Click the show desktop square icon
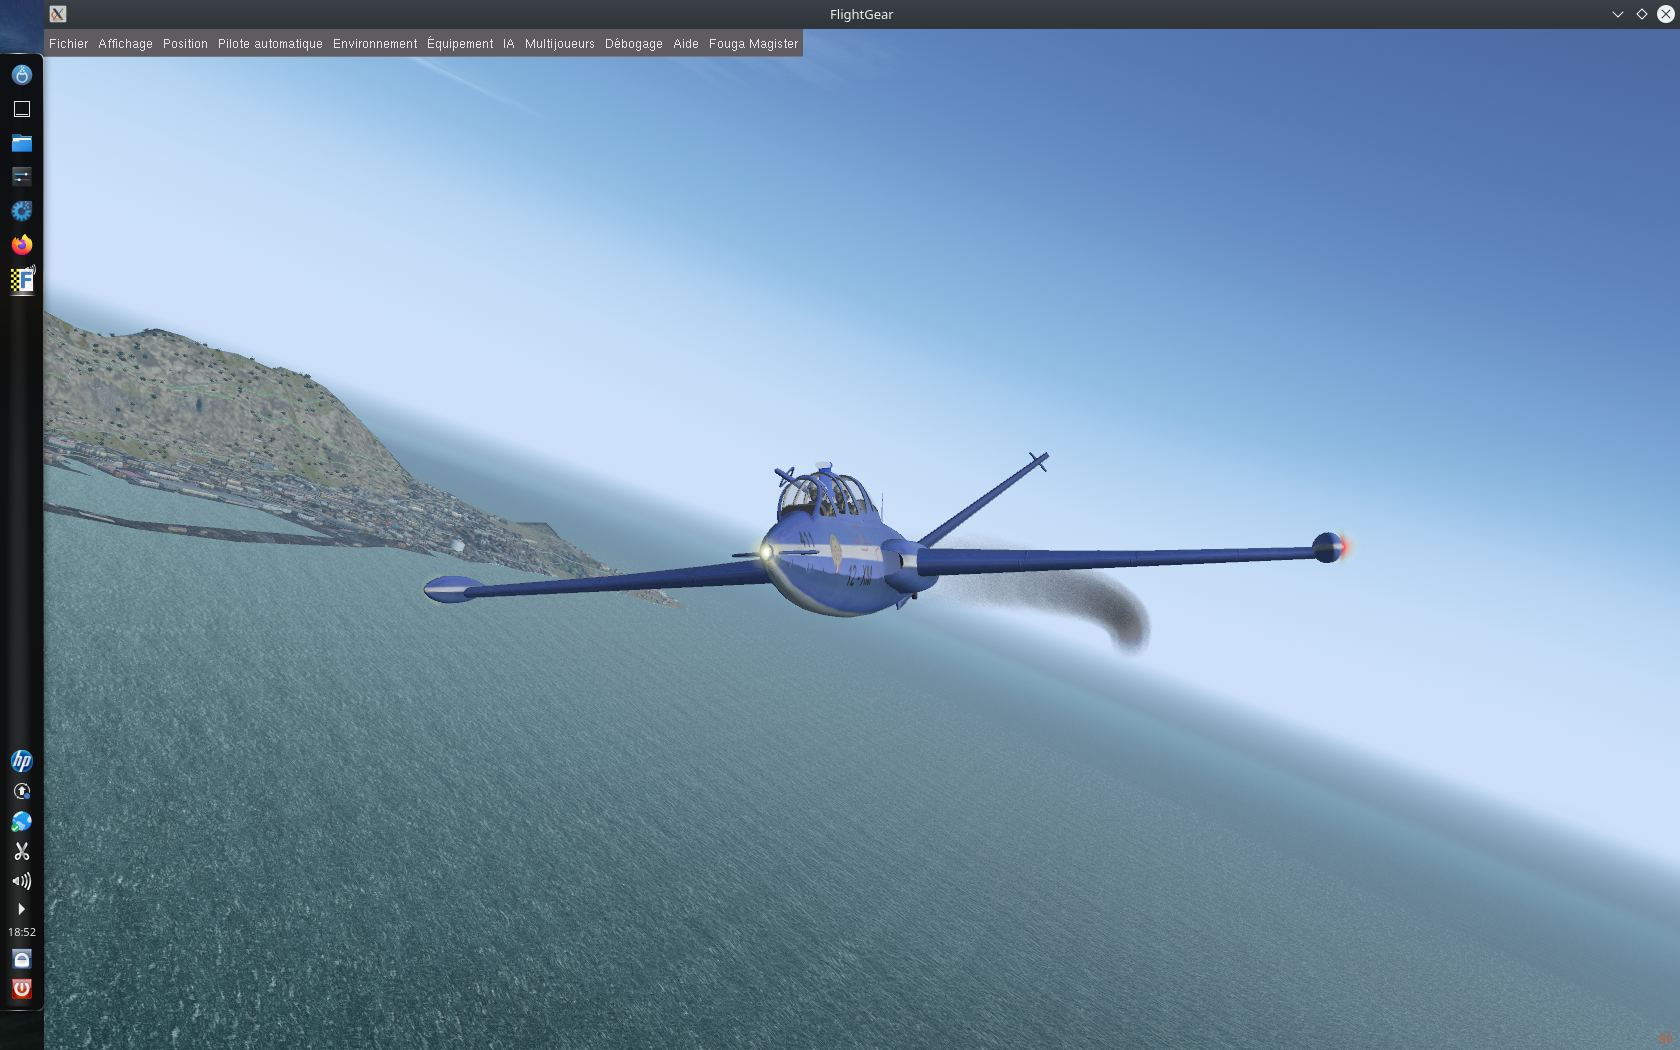Screen dimensions: 1680x1050 coord(21,109)
